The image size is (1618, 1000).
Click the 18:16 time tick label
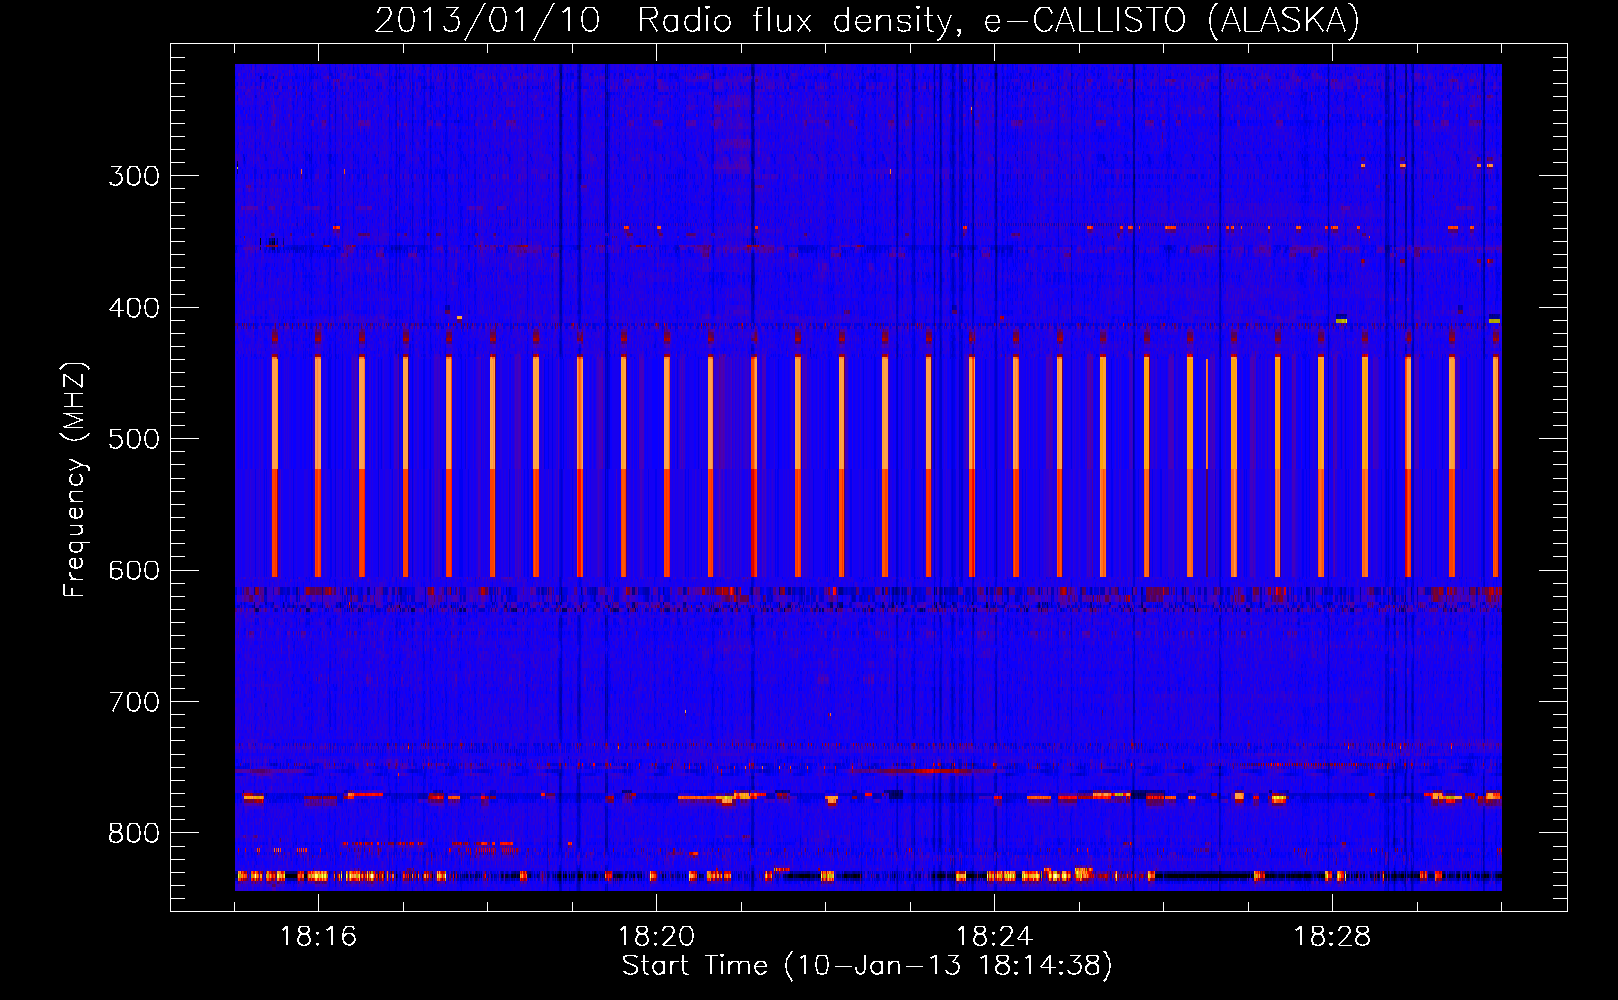[318, 936]
